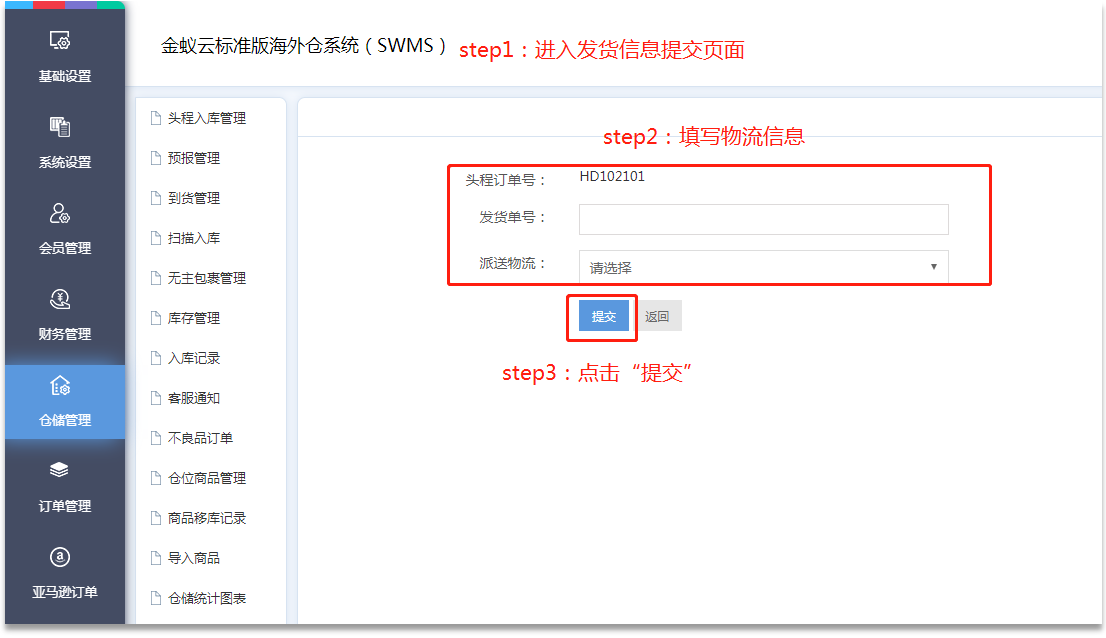Viewport: 1106px width, 638px height.
Task: Open 亚马逊订单 Amazon icon
Action: click(60, 556)
